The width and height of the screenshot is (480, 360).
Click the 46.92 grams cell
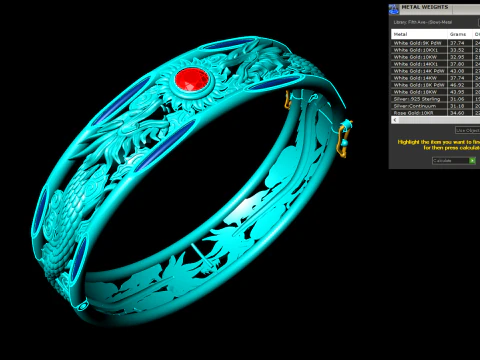[x=460, y=85]
